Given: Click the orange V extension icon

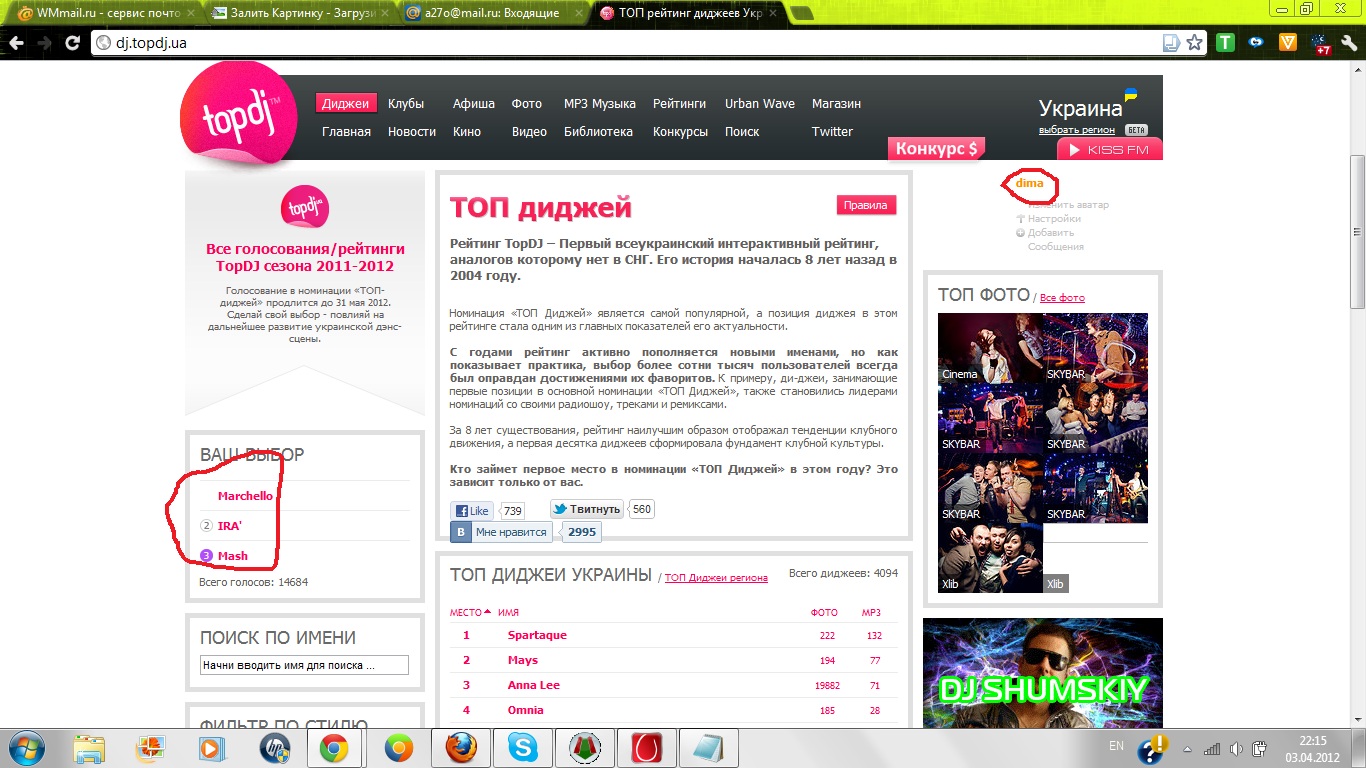Looking at the screenshot, I should point(1288,43).
